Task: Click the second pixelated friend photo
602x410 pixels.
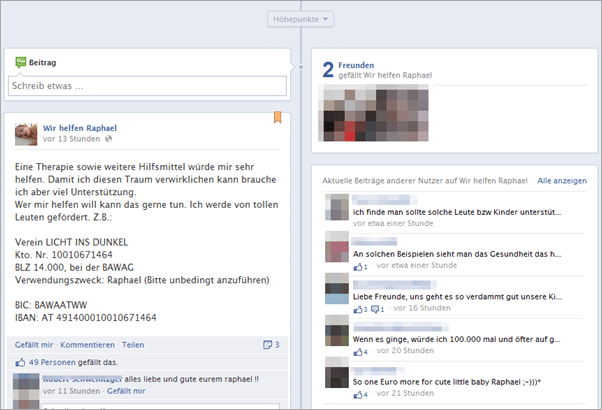Action: click(x=402, y=115)
